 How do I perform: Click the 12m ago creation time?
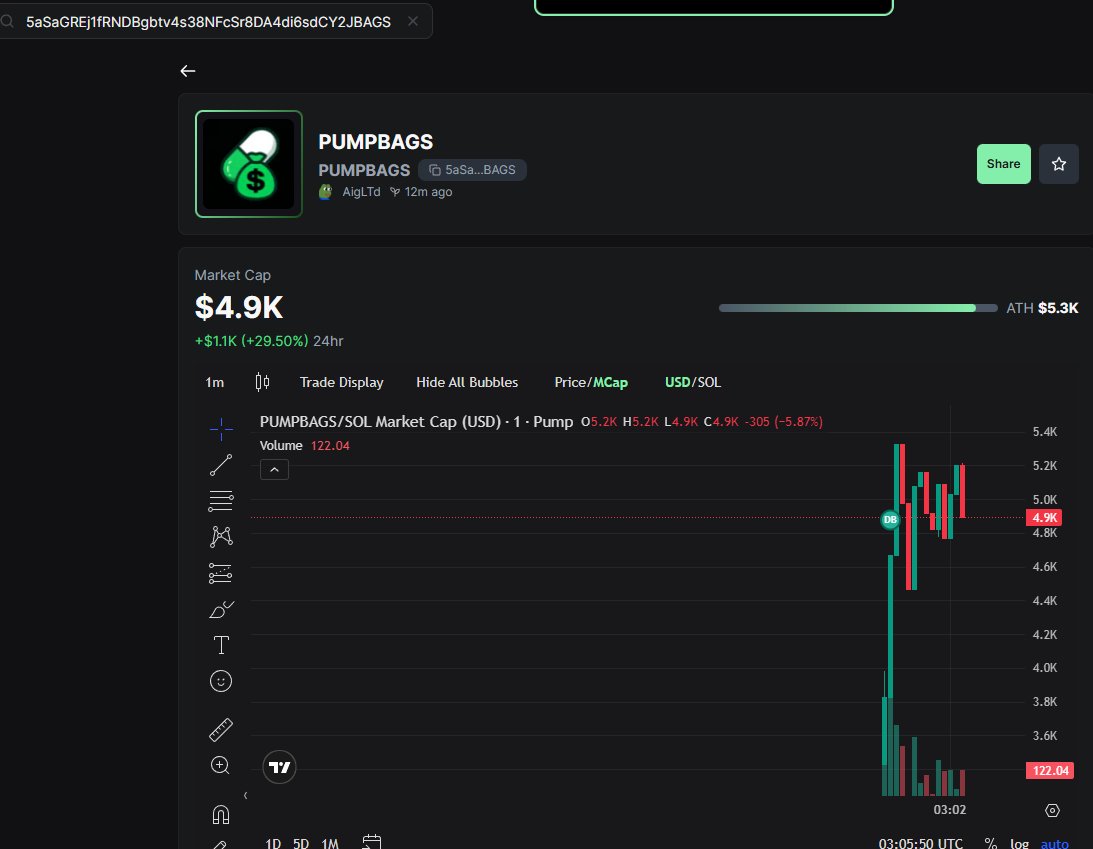tap(428, 192)
